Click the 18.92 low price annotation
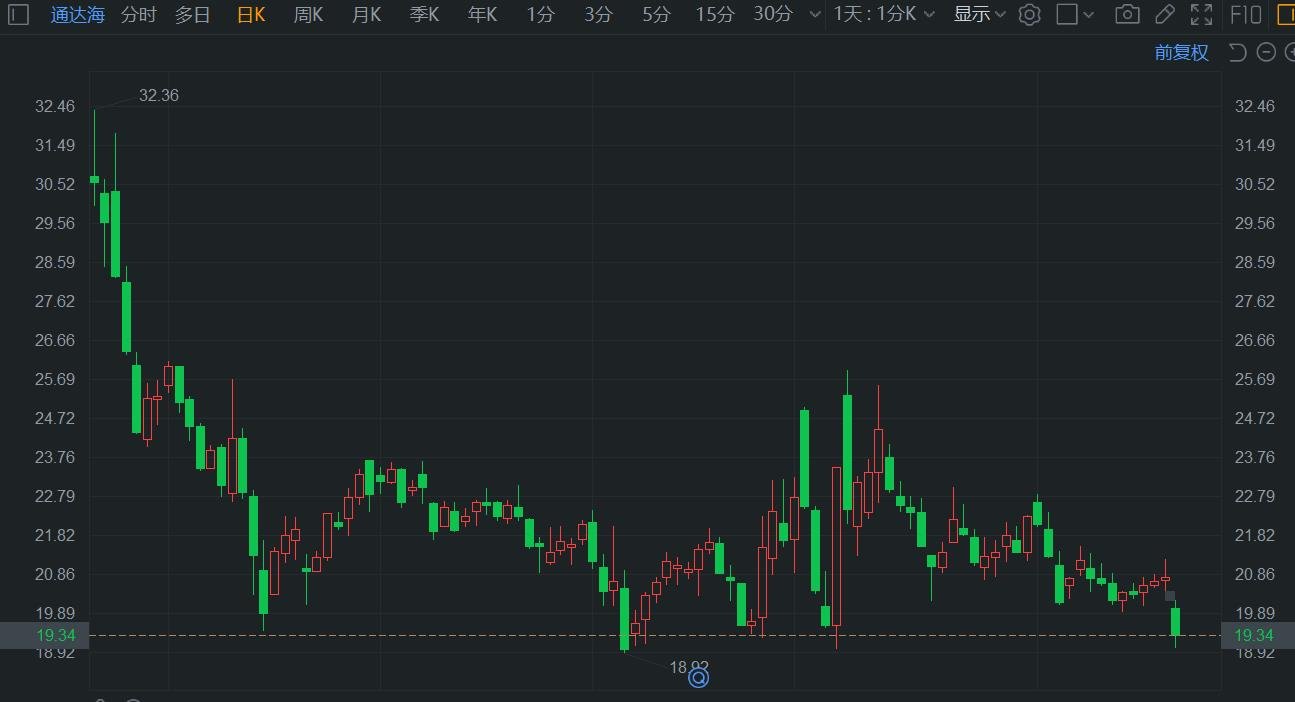The image size is (1295, 702). pos(689,667)
